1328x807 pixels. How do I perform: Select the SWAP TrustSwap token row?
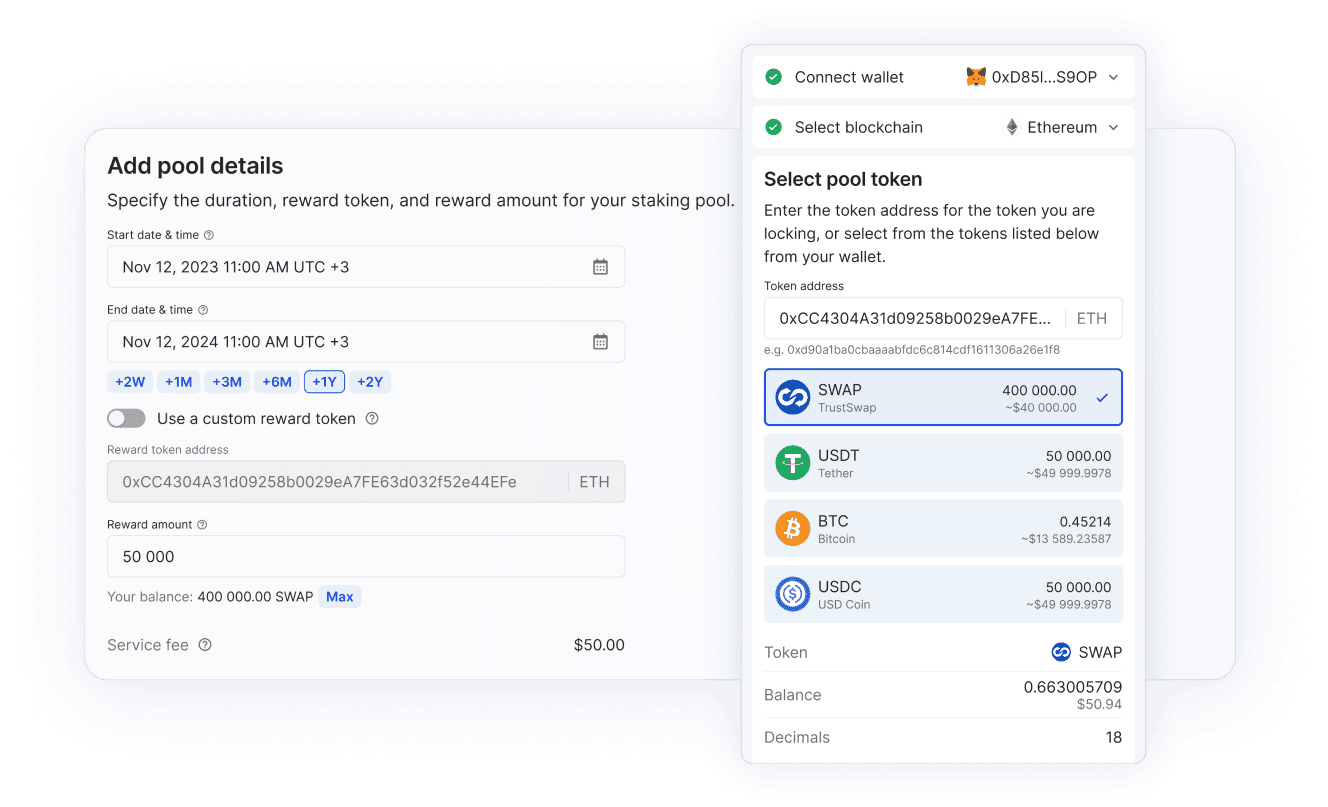(x=943, y=397)
